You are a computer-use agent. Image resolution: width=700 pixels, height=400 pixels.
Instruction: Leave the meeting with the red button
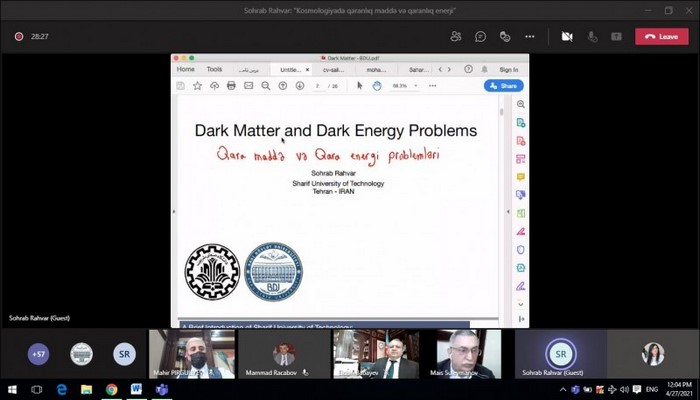(661, 36)
